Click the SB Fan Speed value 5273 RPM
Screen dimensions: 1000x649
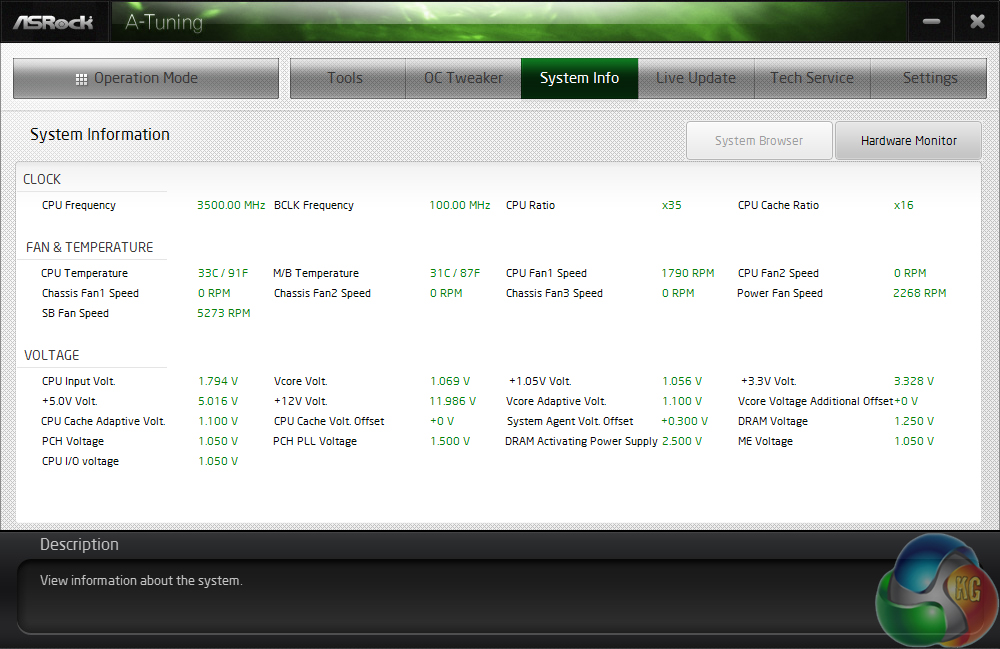(224, 313)
